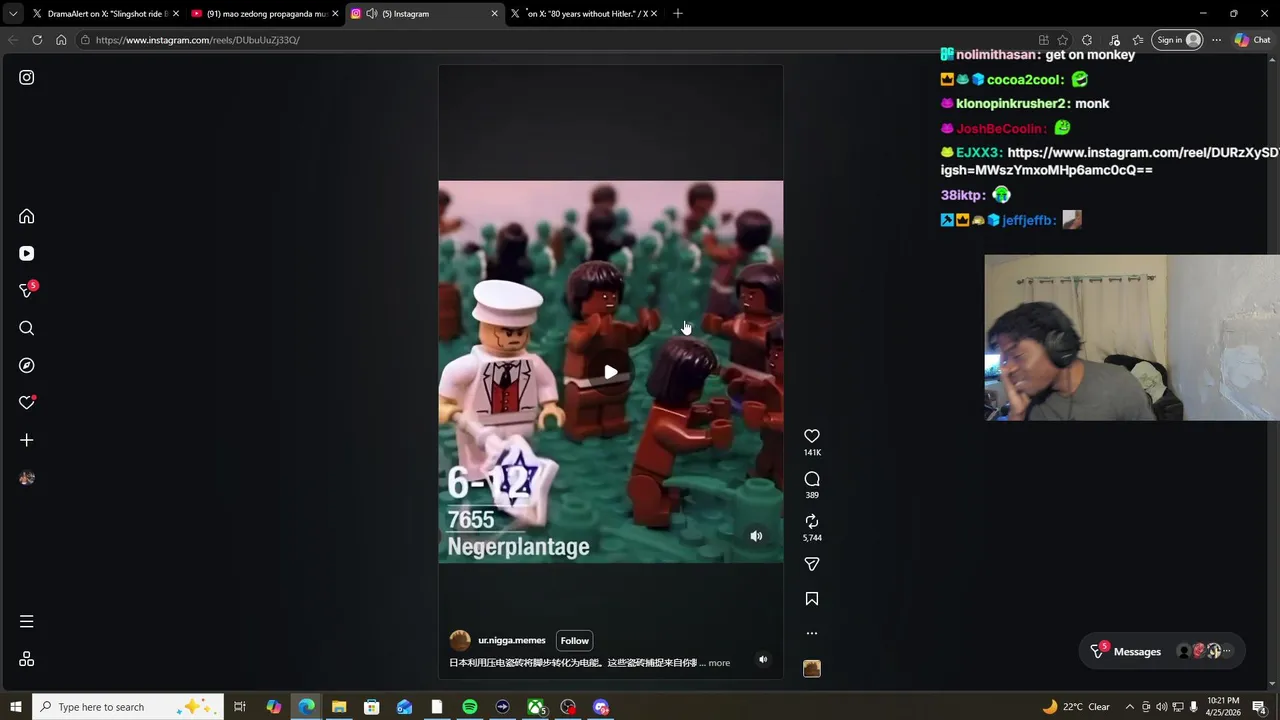Open a new browser tab

(678, 13)
